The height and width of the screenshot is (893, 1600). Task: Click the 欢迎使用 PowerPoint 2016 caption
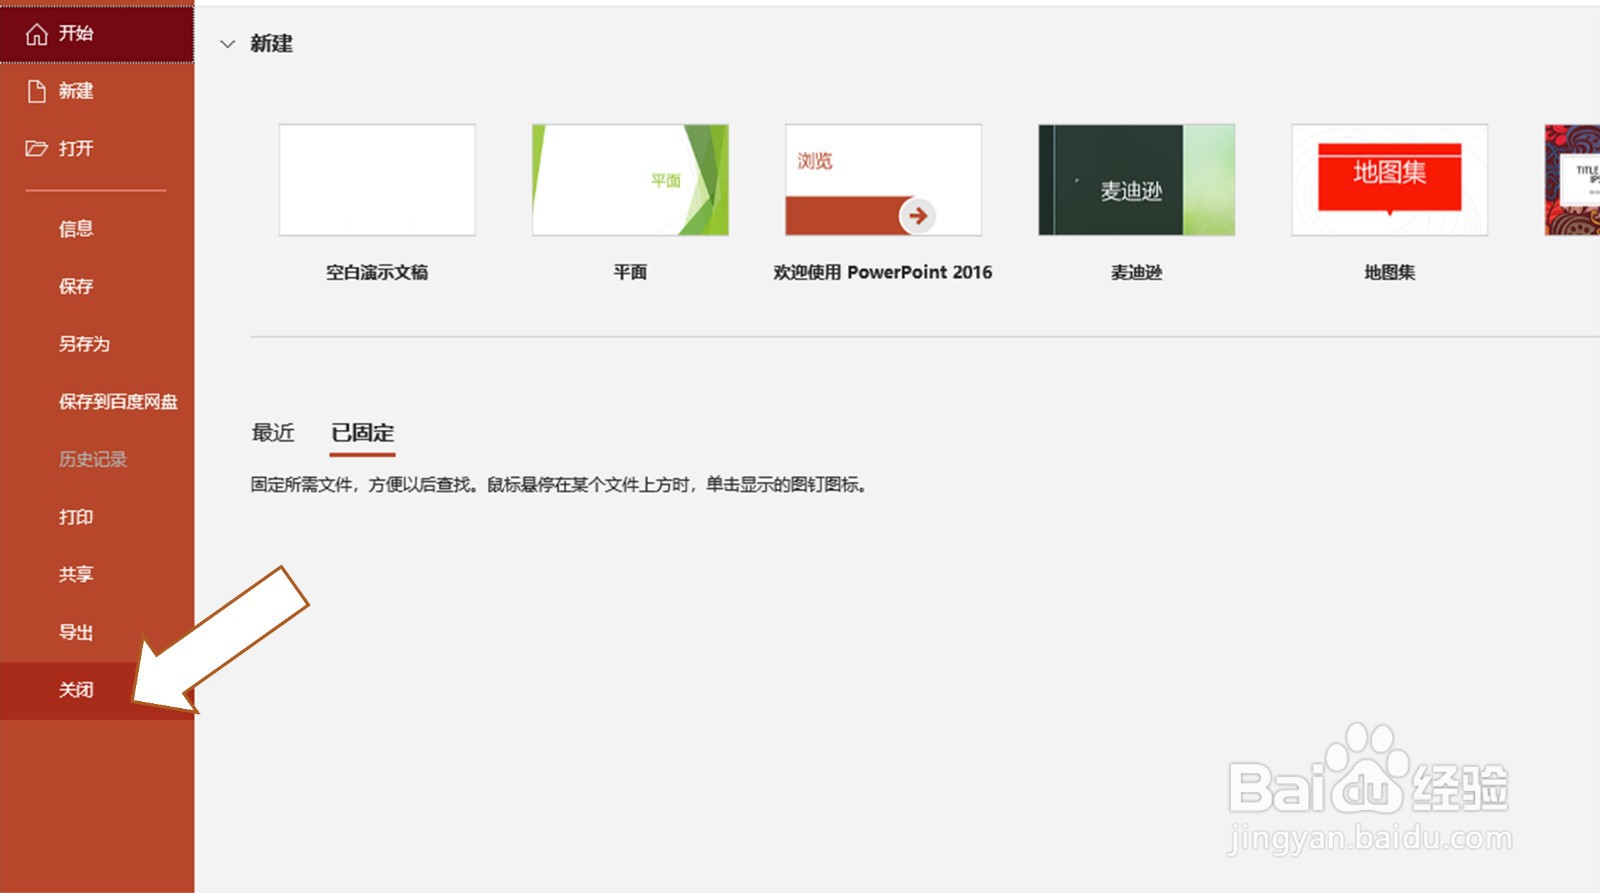883,272
